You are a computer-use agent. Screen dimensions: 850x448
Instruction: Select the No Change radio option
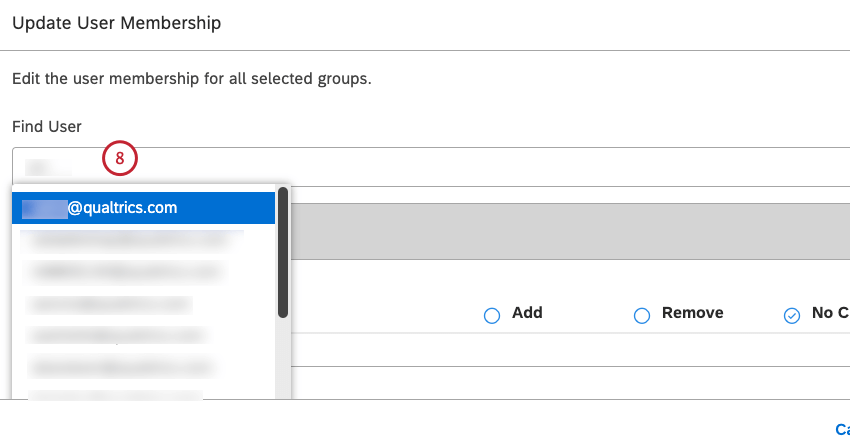point(792,315)
